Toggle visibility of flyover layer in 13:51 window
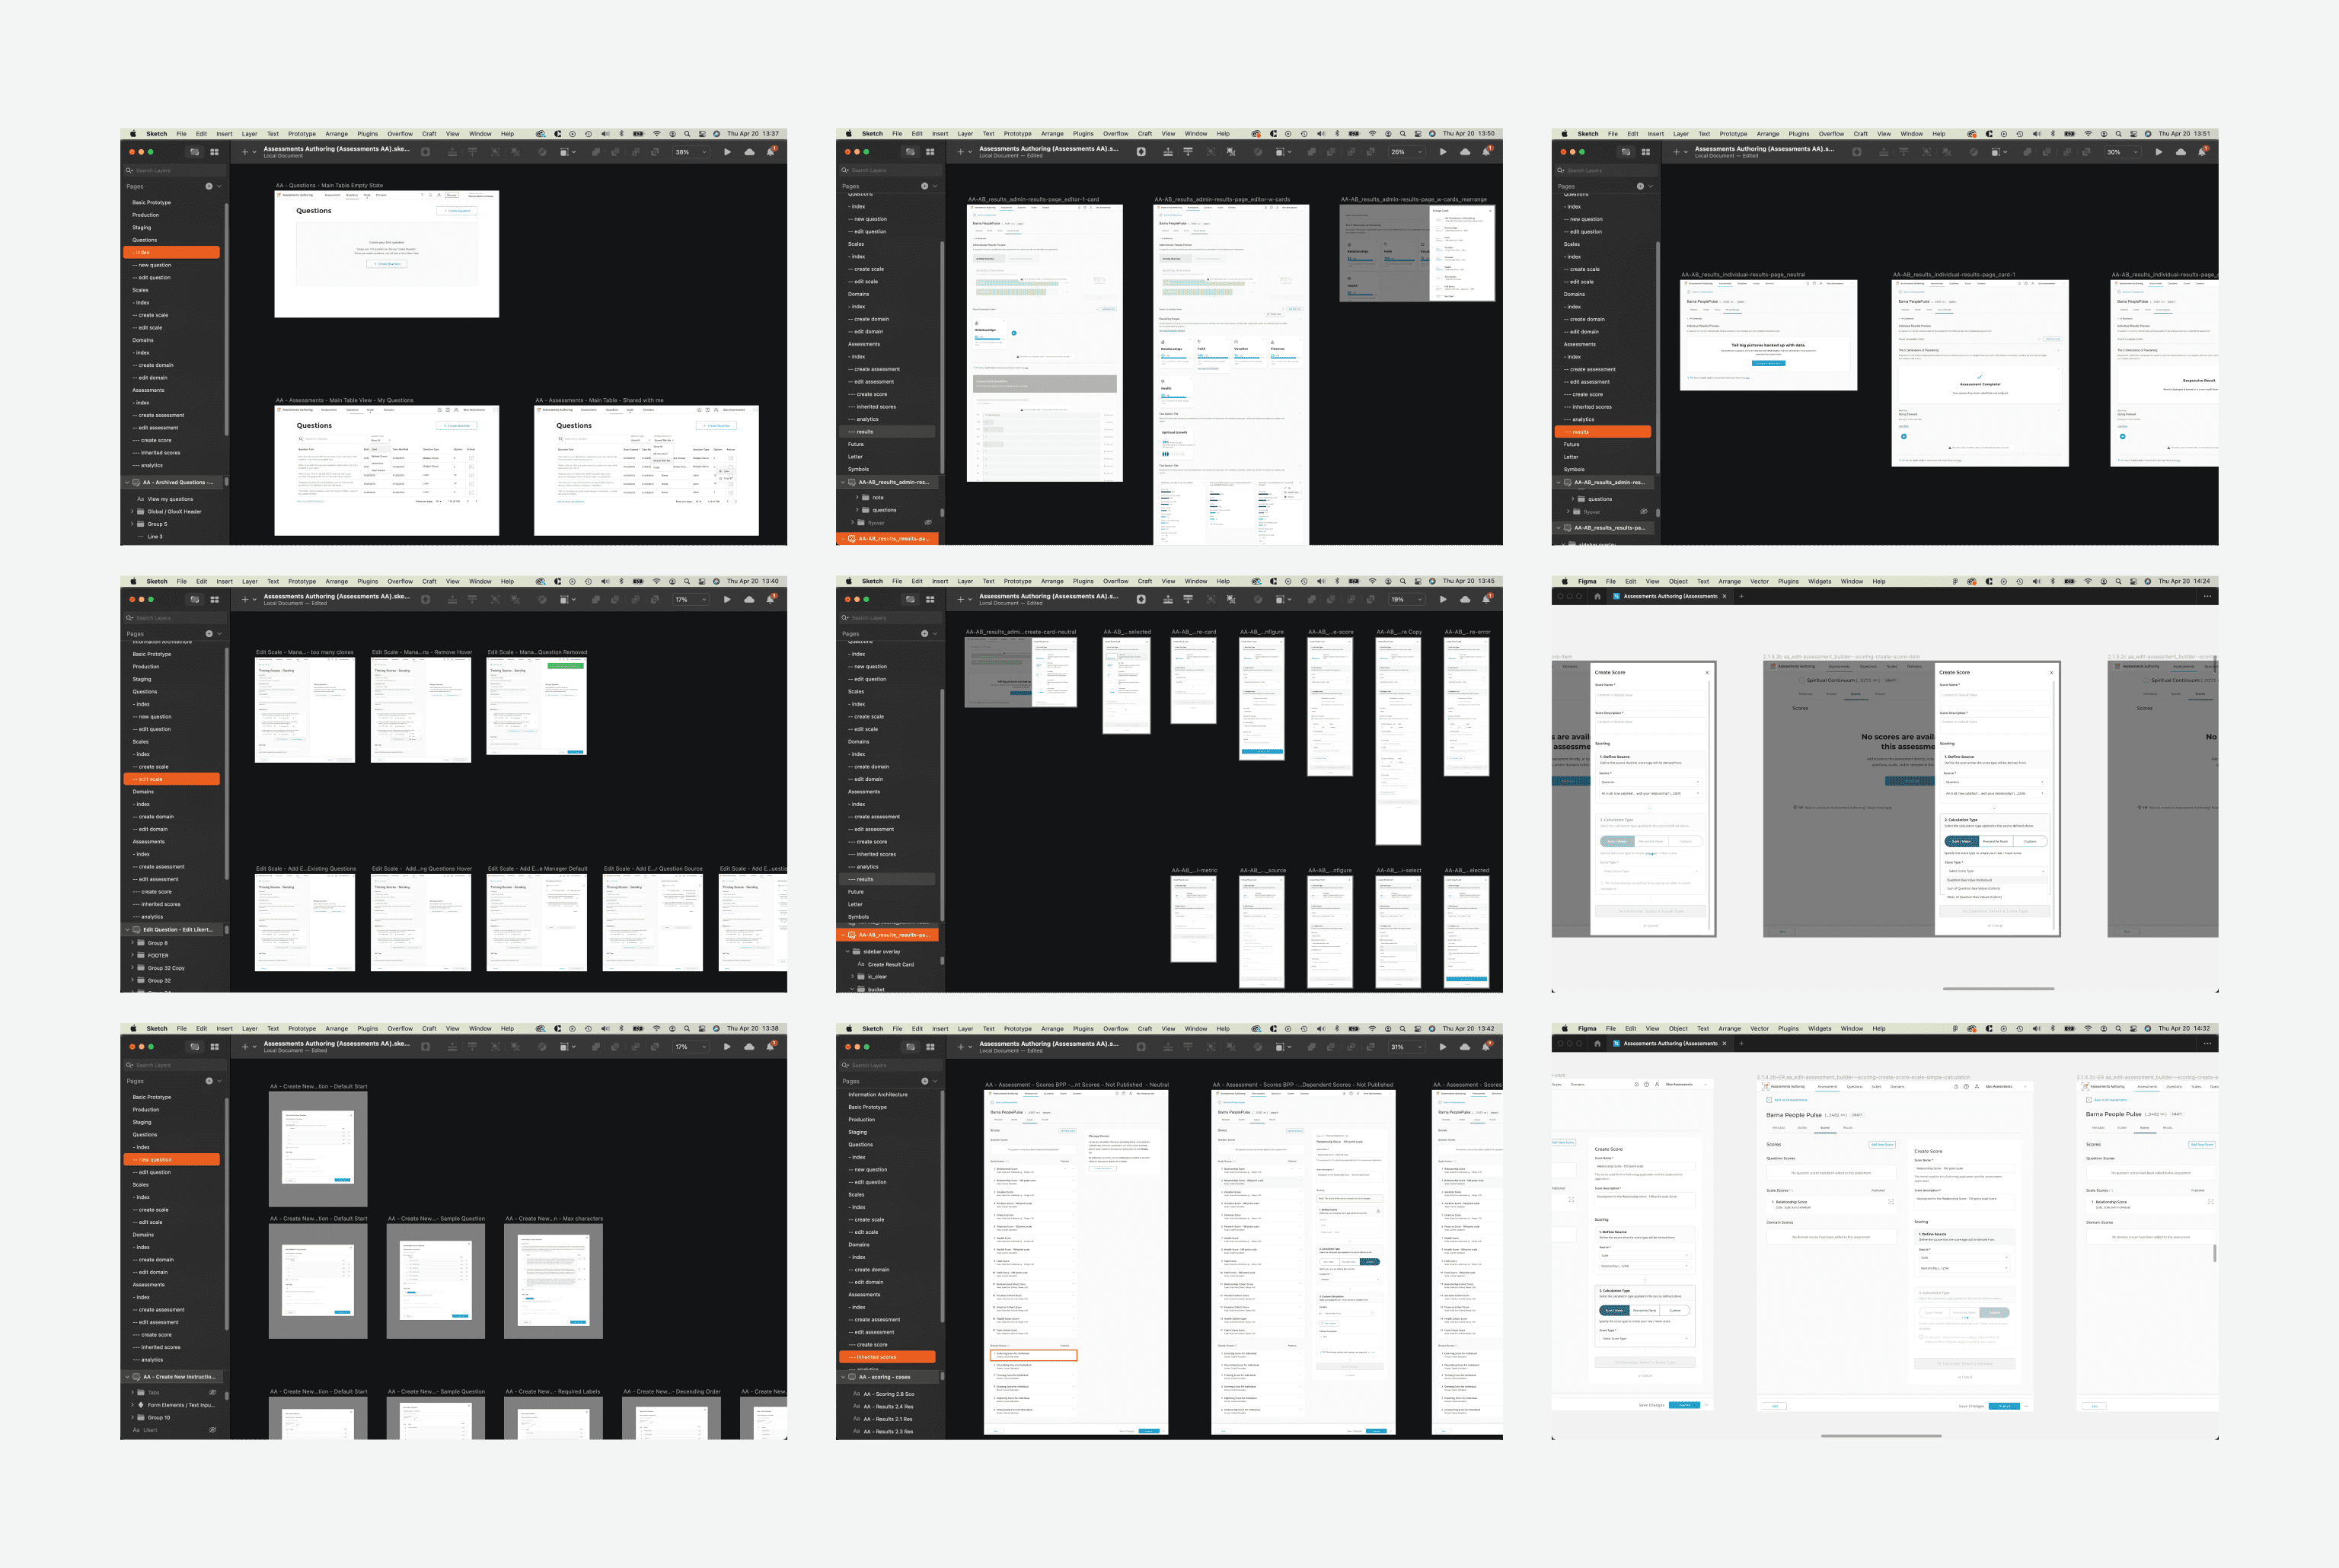 (x=1644, y=511)
